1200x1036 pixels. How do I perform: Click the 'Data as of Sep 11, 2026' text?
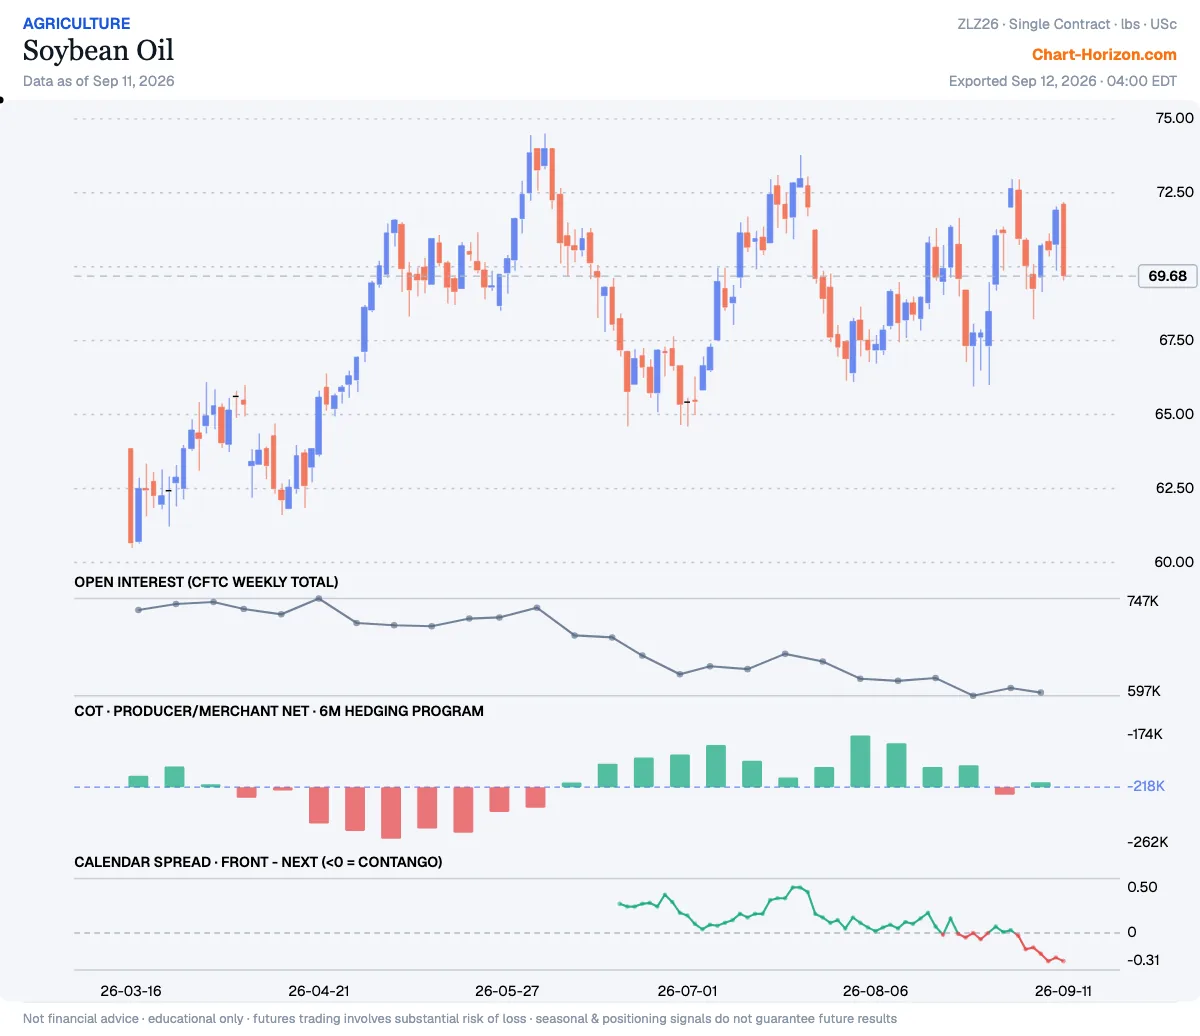coord(98,81)
